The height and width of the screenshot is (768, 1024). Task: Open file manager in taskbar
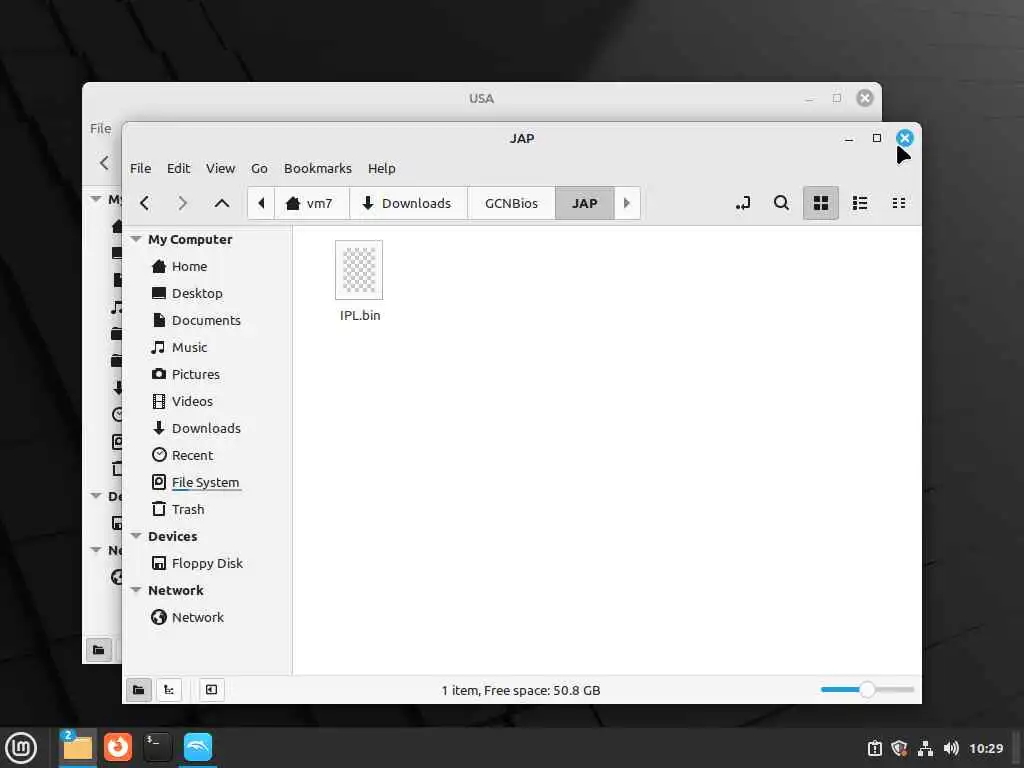pyautogui.click(x=78, y=748)
